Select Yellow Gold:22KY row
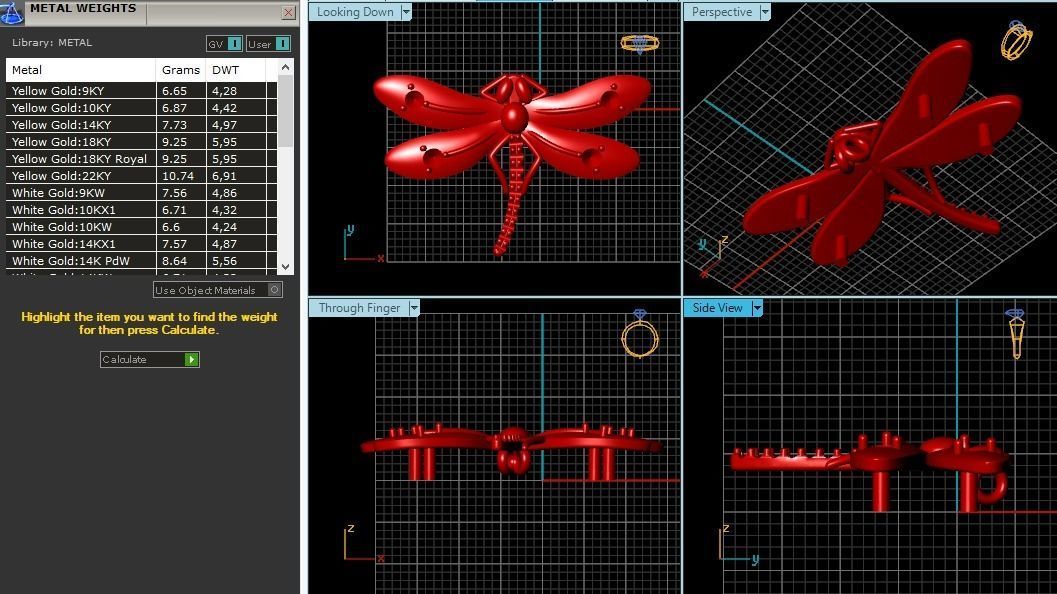This screenshot has height=594, width=1057. pos(142,176)
